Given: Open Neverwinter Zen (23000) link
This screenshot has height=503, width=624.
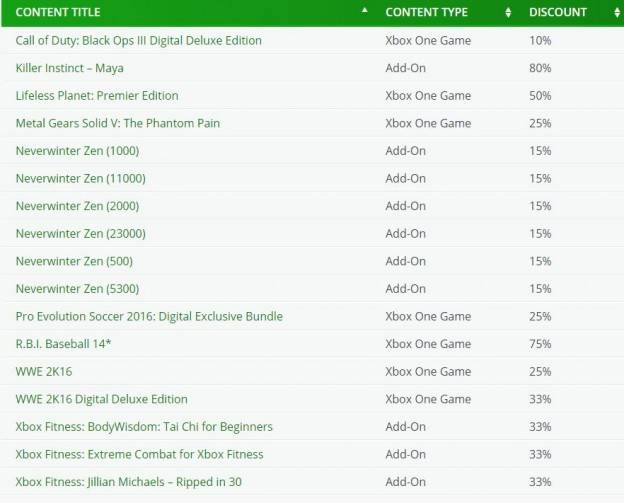Looking at the screenshot, I should pos(81,234).
